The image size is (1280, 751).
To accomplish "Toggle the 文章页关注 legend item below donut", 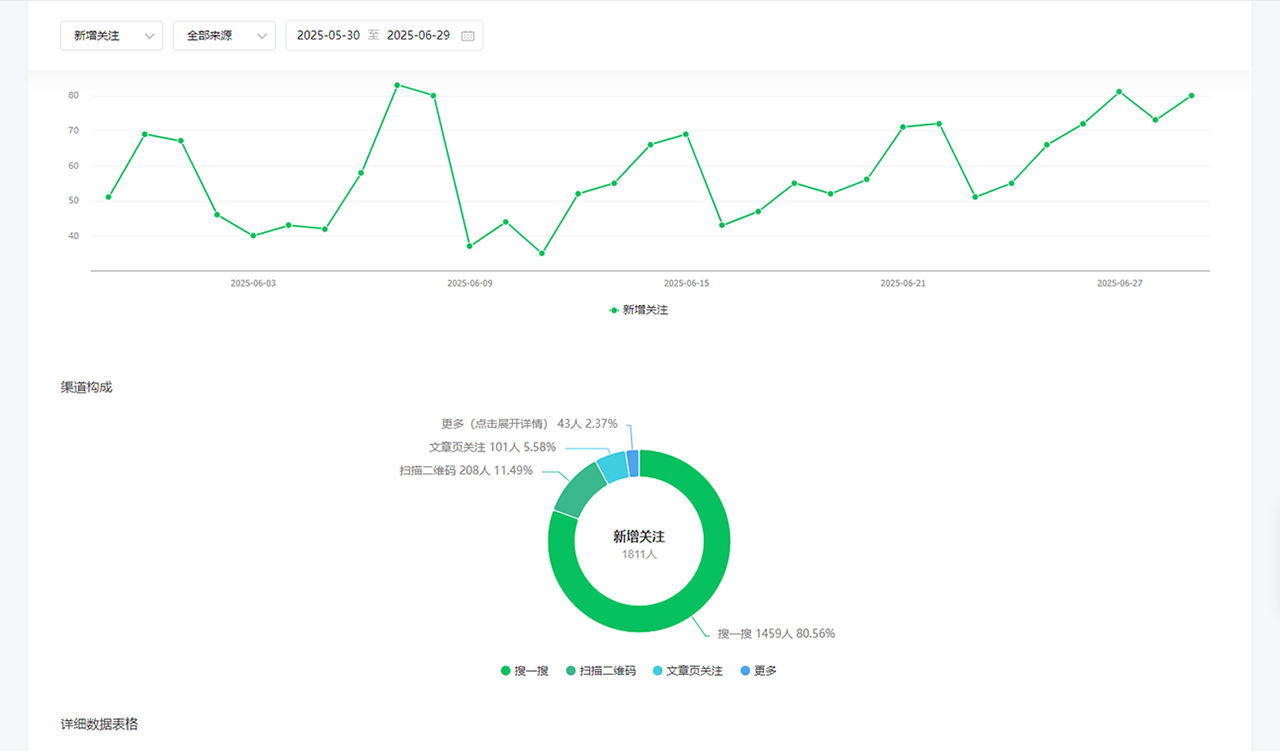I will [x=686, y=670].
